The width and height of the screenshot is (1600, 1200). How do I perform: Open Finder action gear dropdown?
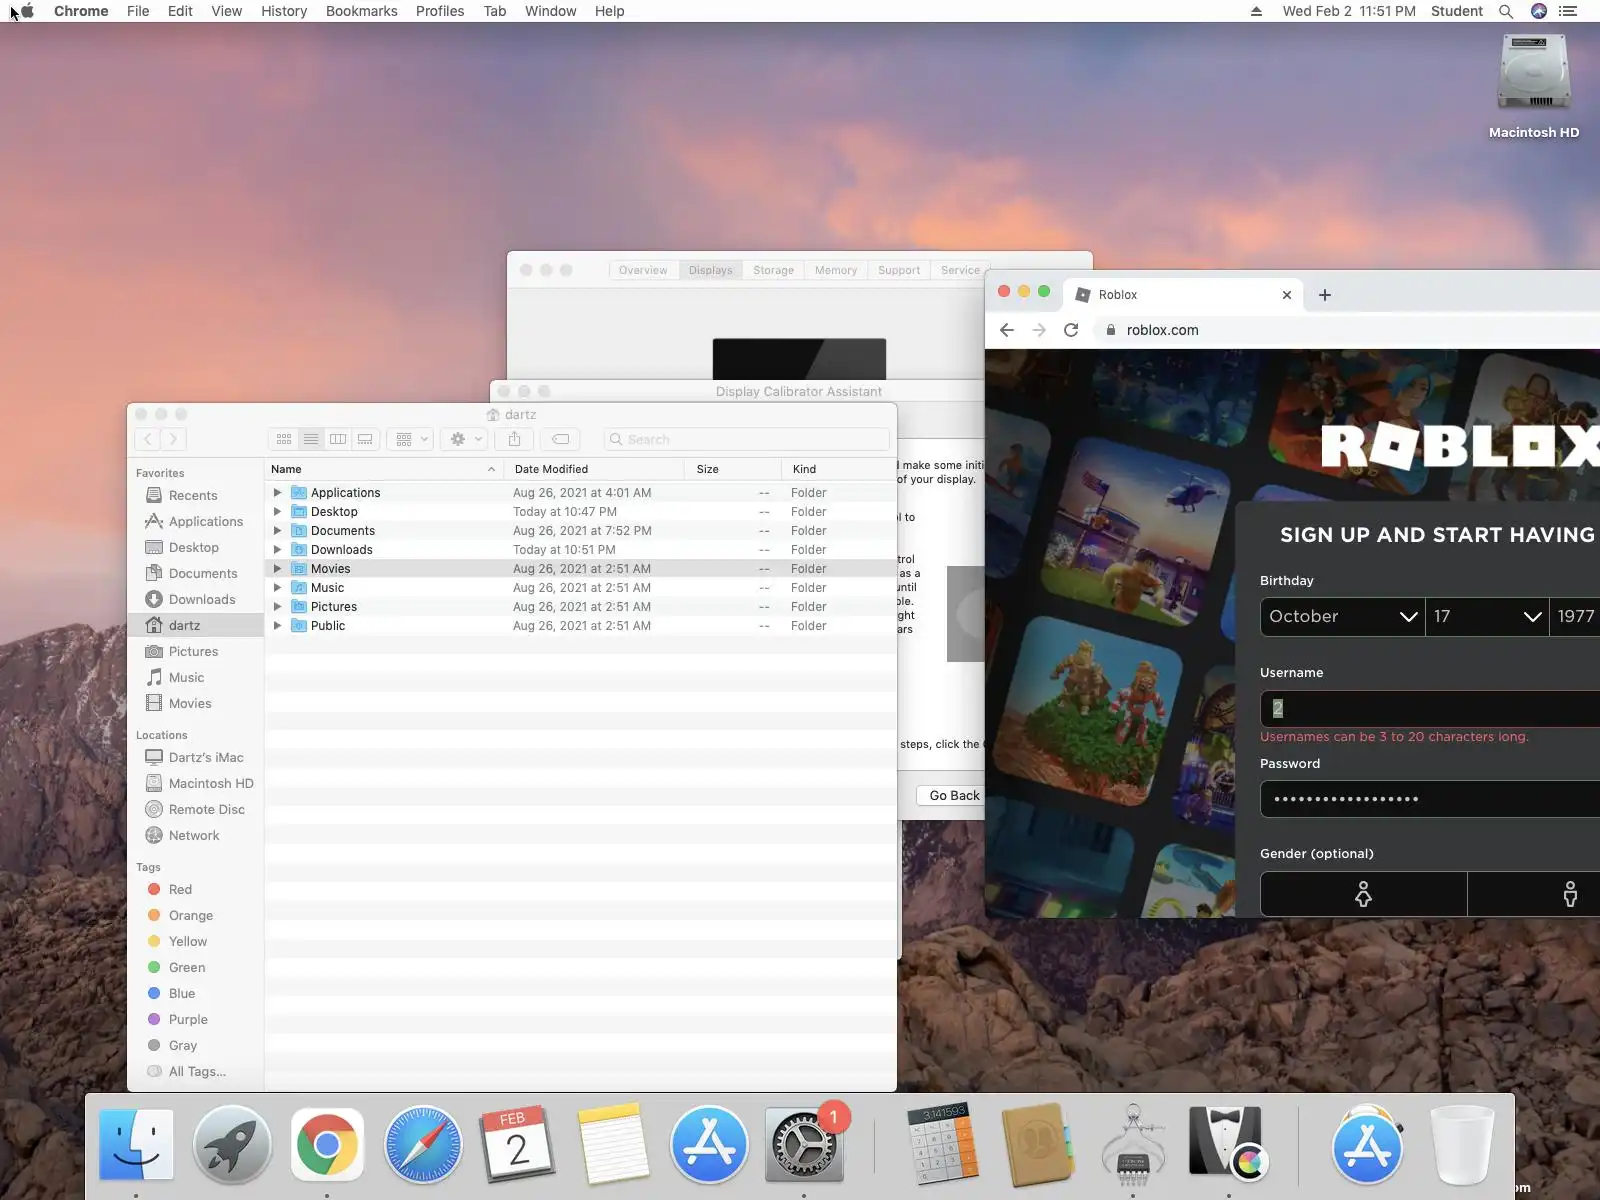464,439
